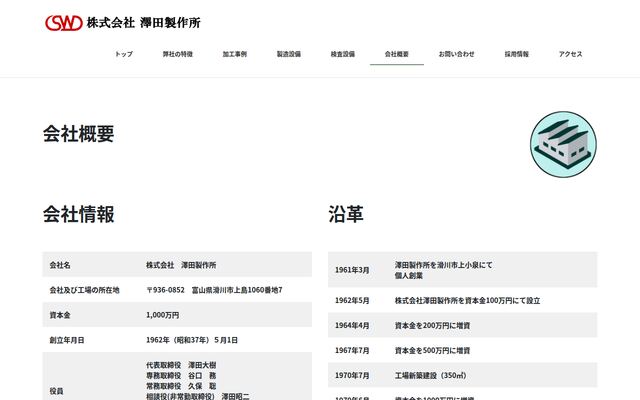Open the アクセス page link
640x400 pixels.
(571, 54)
